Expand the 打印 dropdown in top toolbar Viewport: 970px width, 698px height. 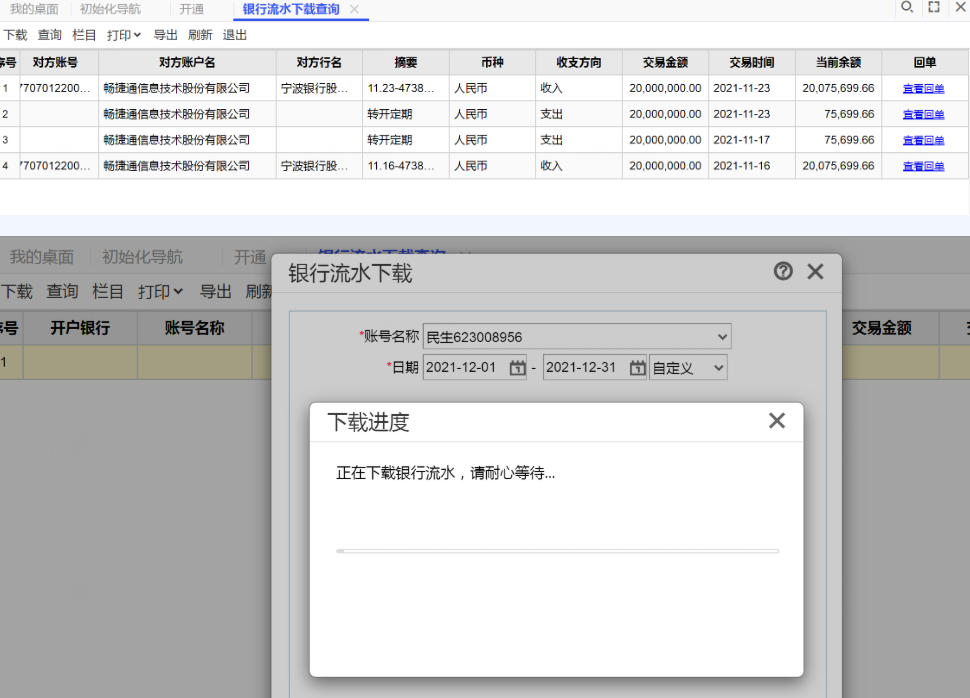coord(124,35)
